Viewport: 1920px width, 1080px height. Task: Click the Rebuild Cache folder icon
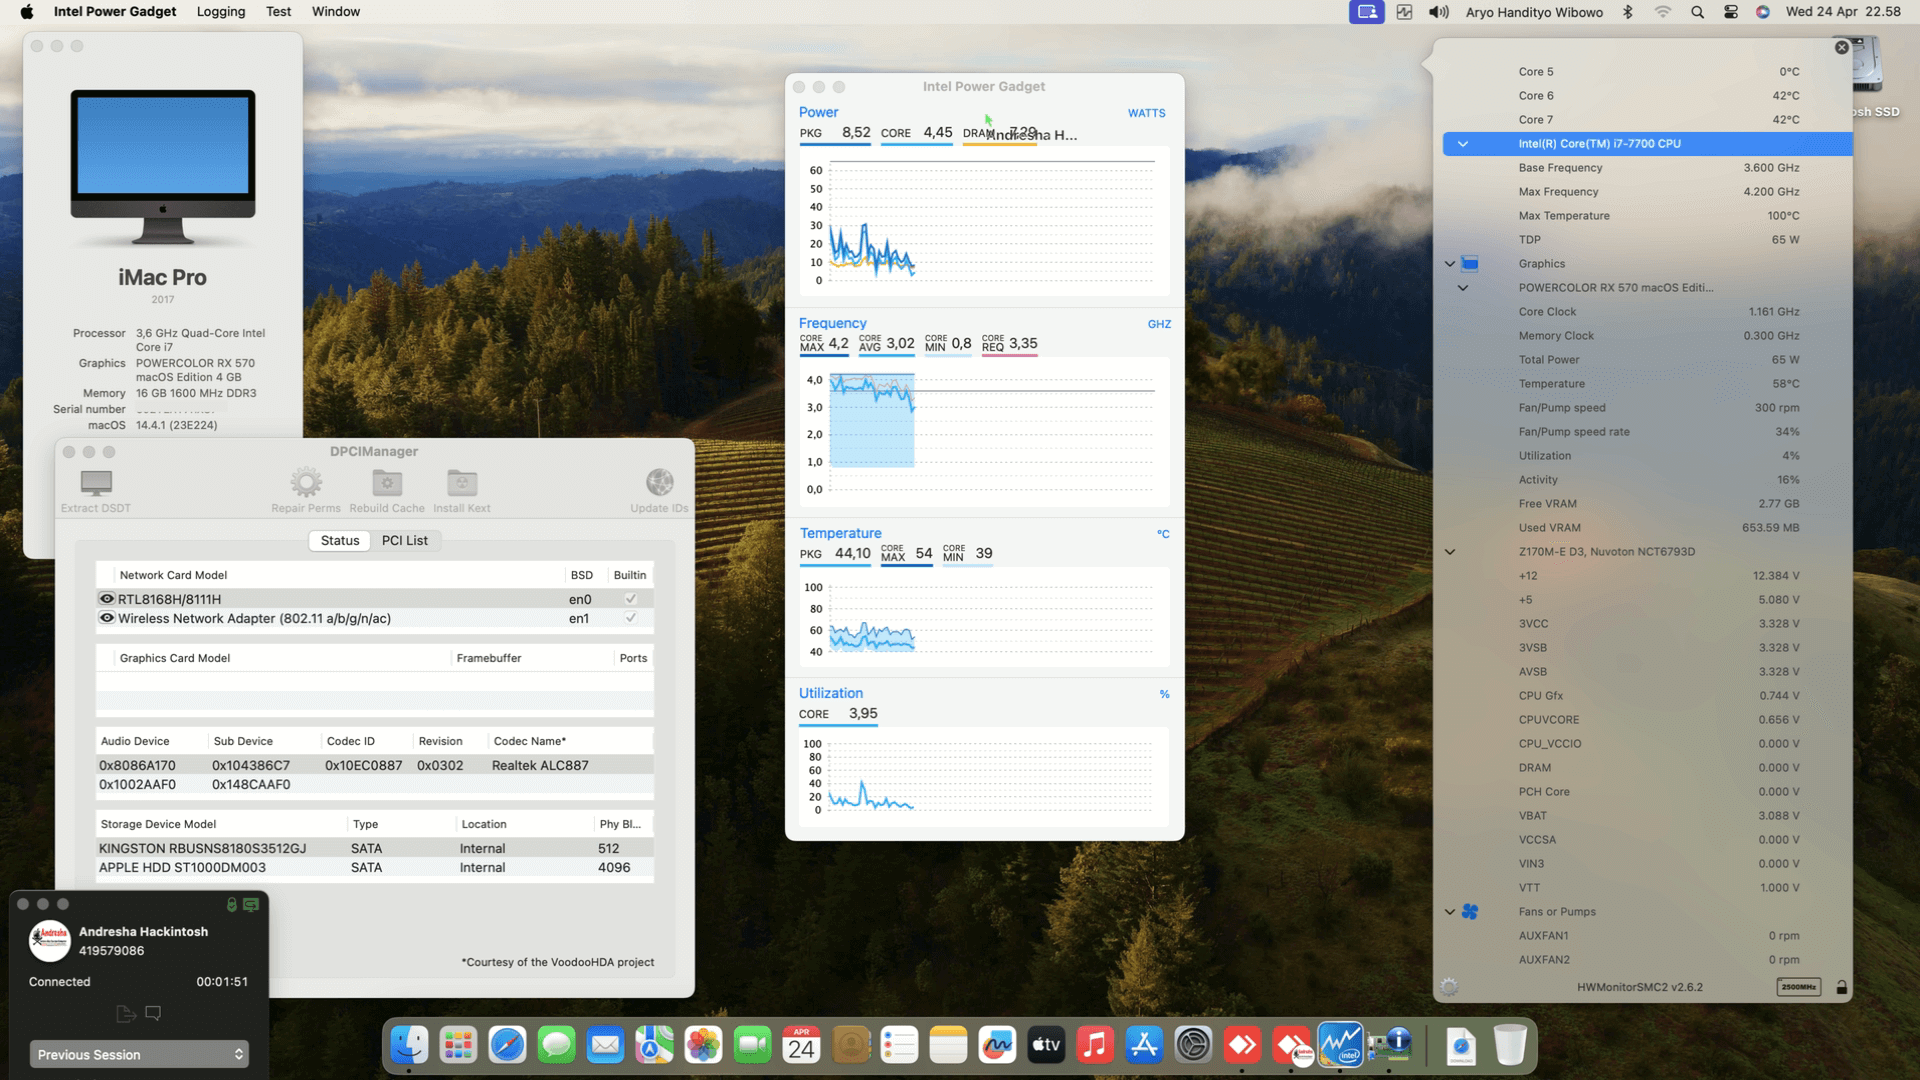pyautogui.click(x=386, y=483)
